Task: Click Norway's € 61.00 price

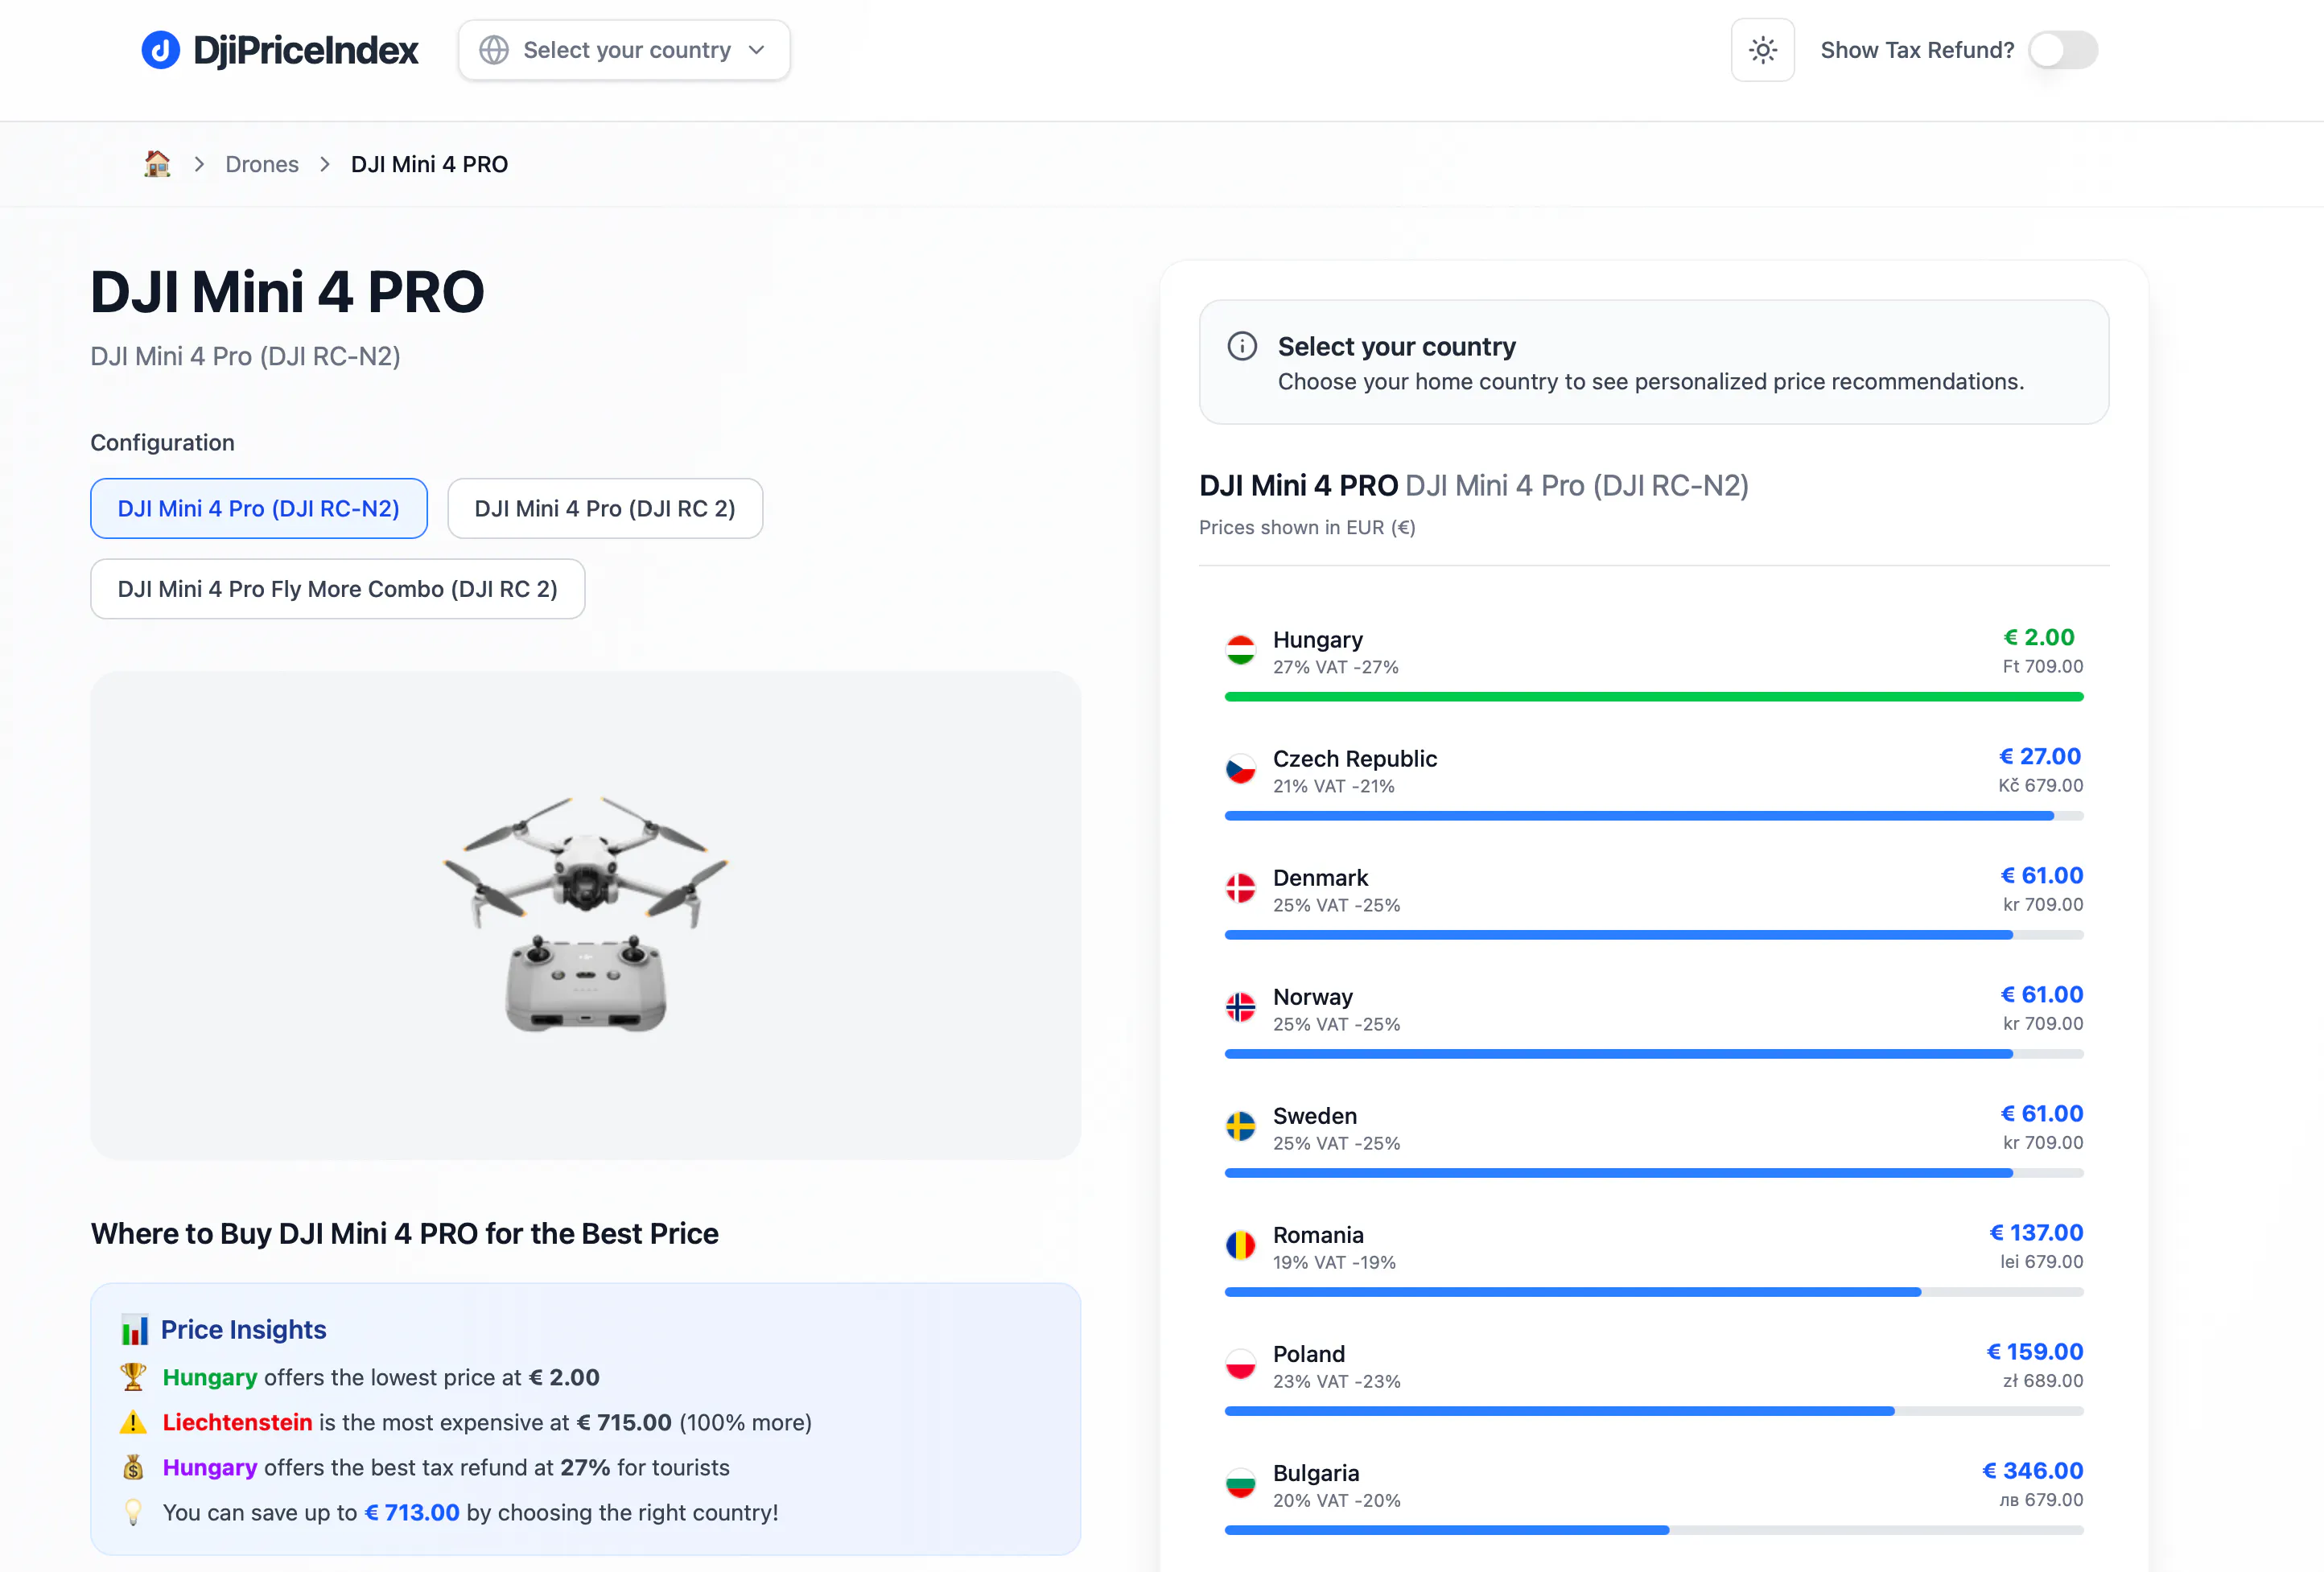Action: coord(2042,994)
